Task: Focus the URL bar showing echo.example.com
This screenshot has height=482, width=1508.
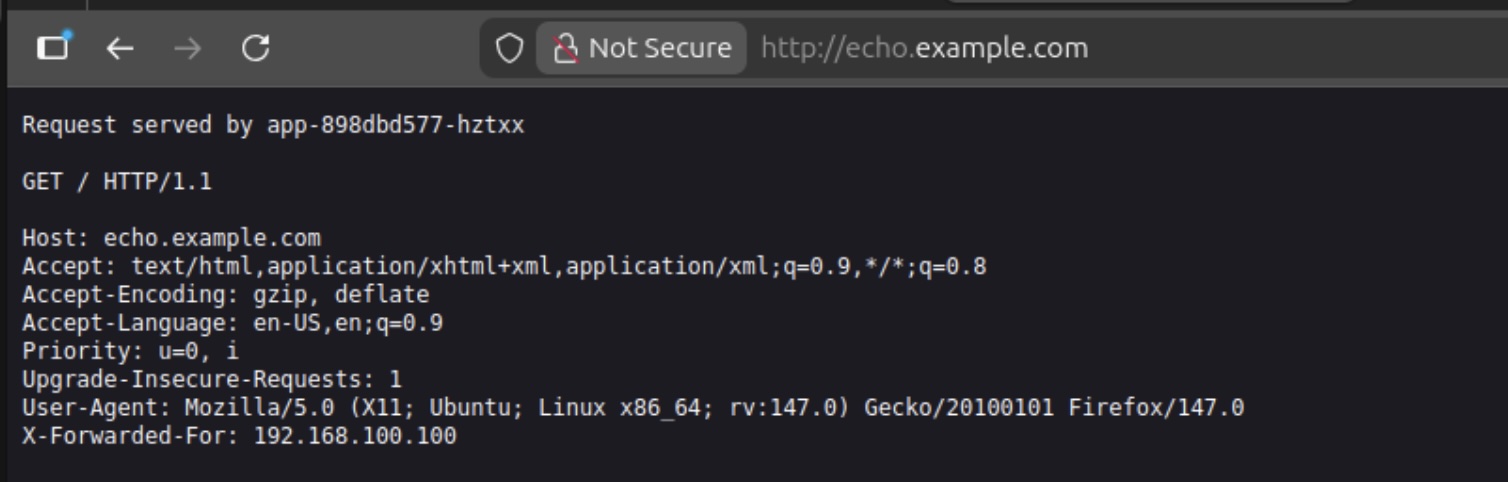Action: [x=924, y=48]
